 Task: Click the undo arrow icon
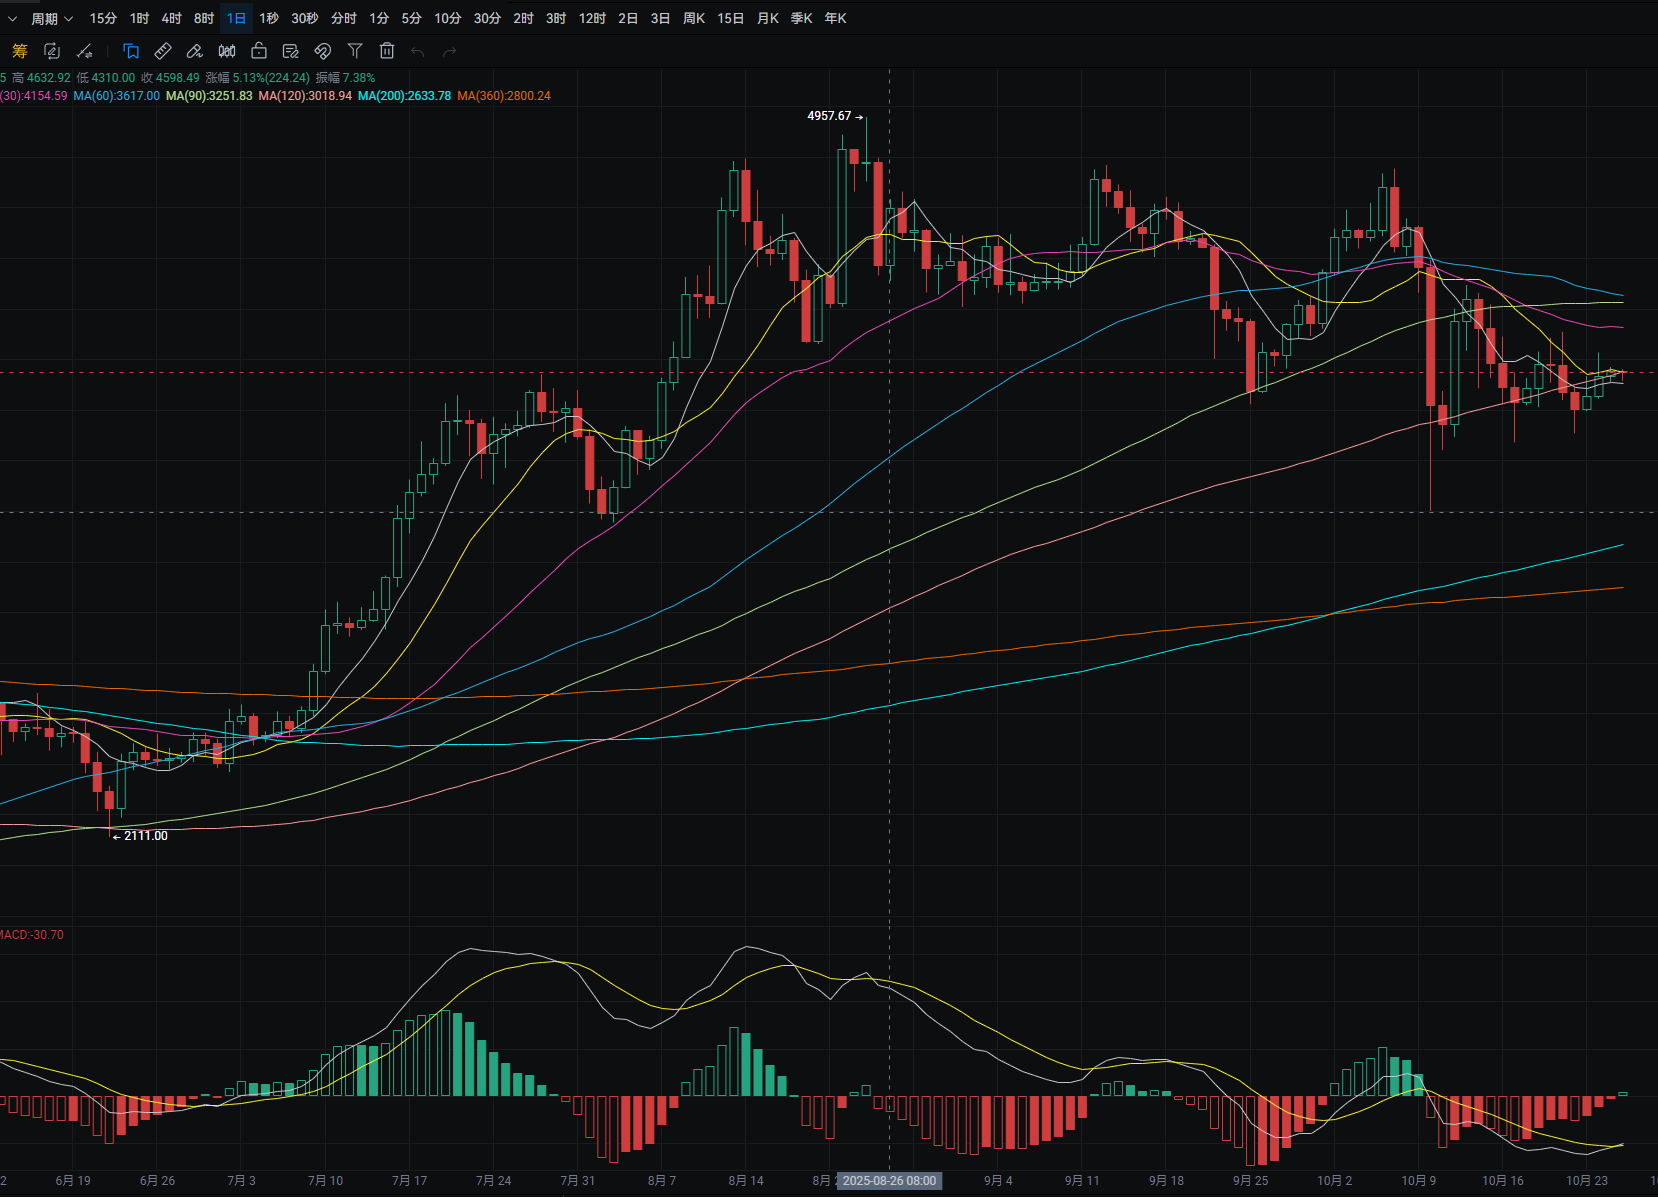click(x=418, y=51)
